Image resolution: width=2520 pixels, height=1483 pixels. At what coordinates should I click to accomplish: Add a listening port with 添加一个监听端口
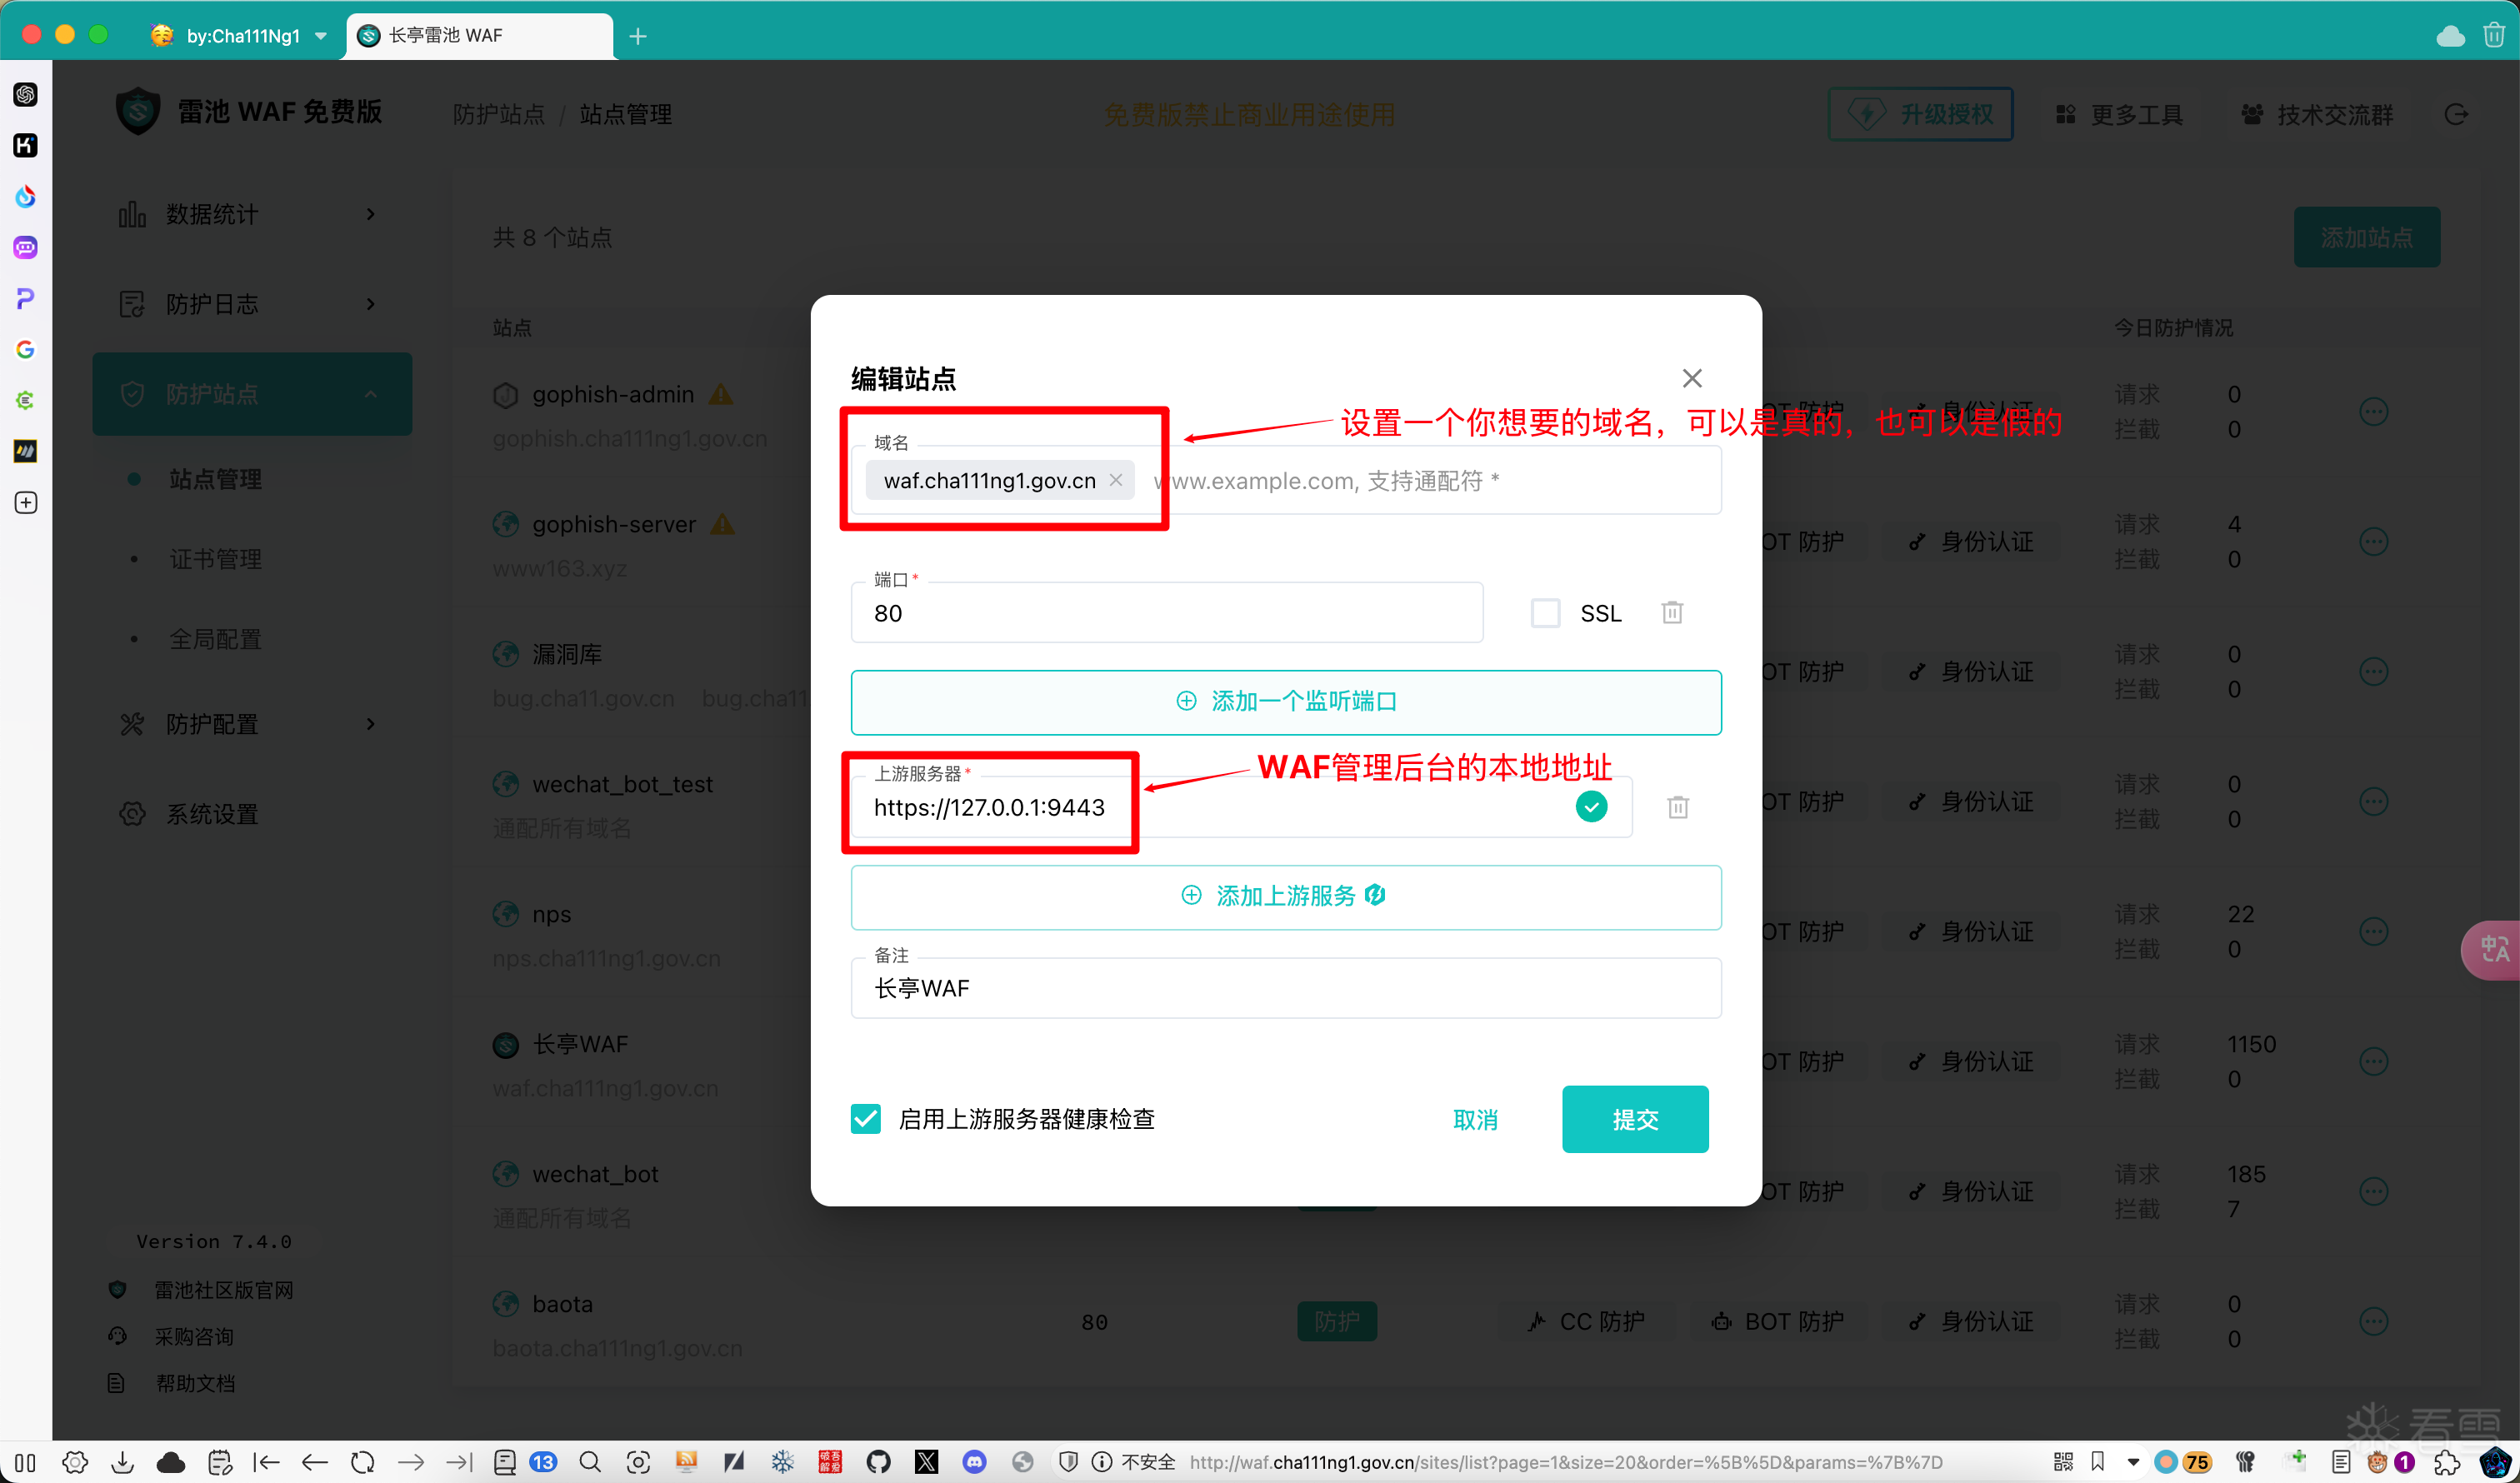pos(1286,702)
